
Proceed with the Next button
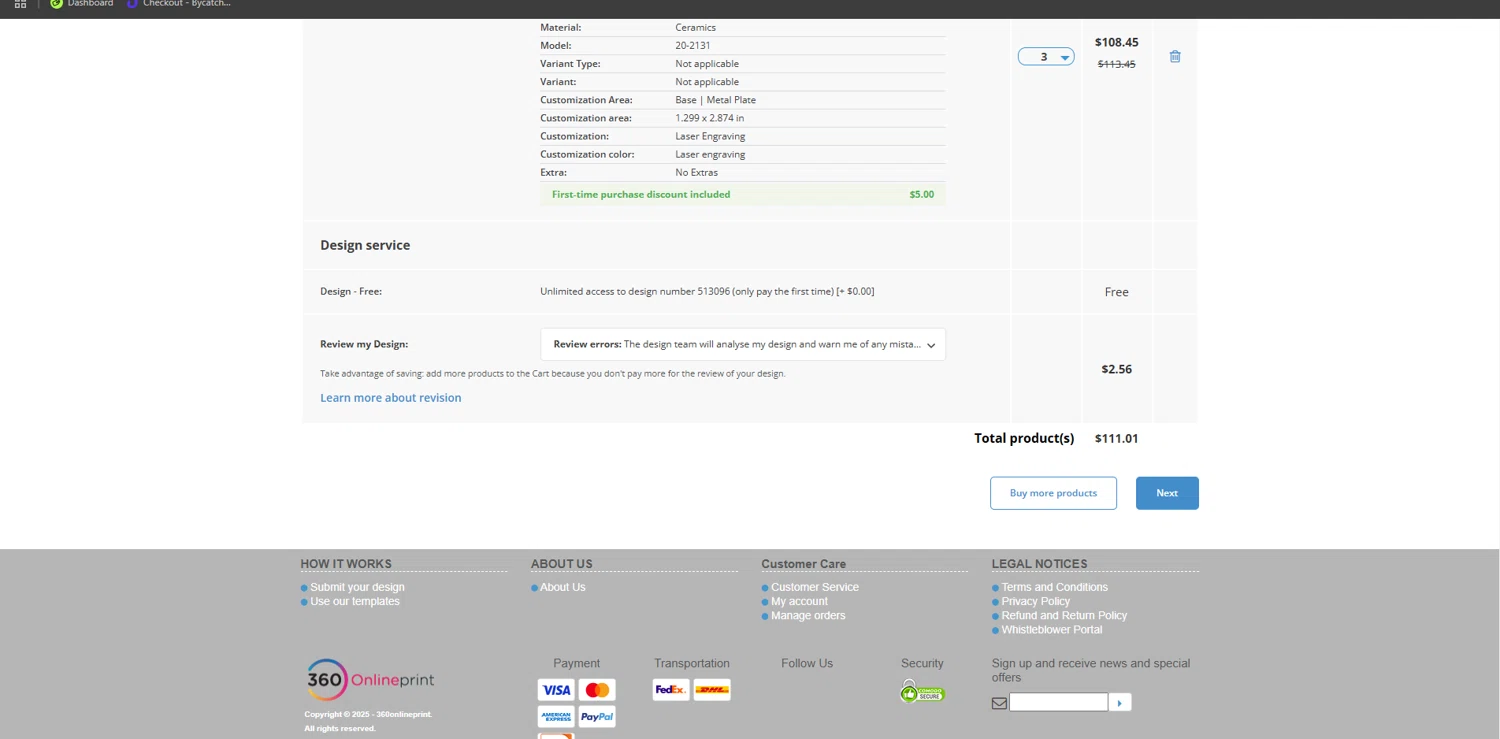coord(1167,493)
